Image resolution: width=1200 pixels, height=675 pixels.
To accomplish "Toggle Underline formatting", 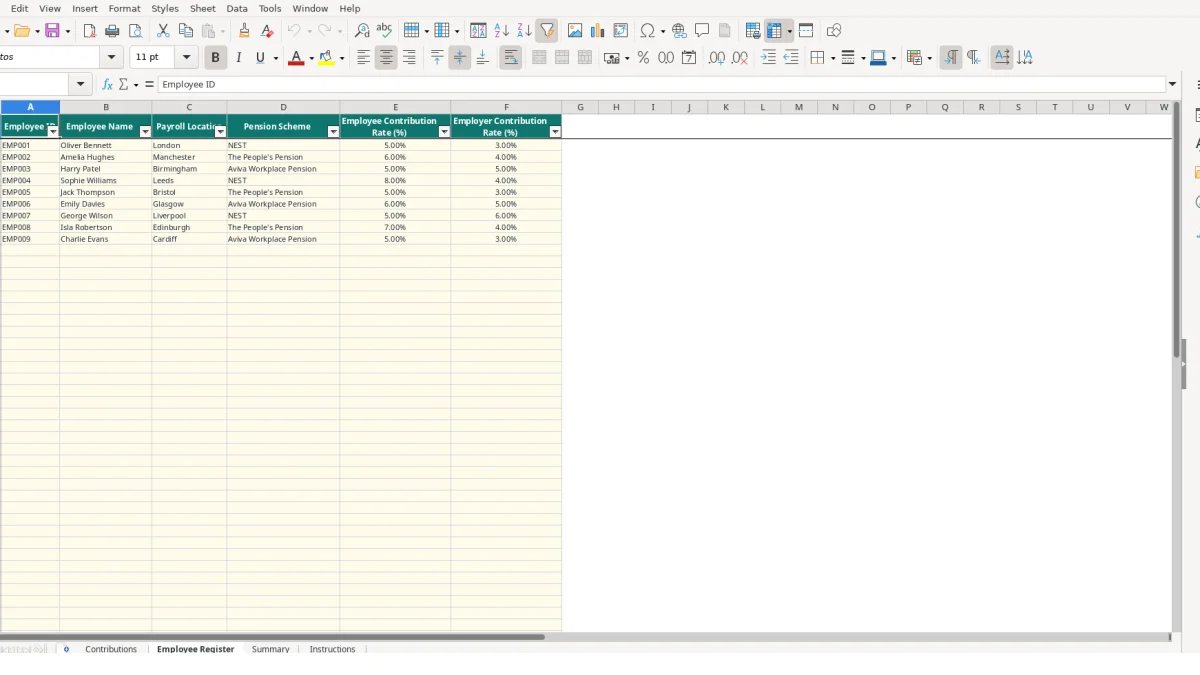I will [x=260, y=58].
